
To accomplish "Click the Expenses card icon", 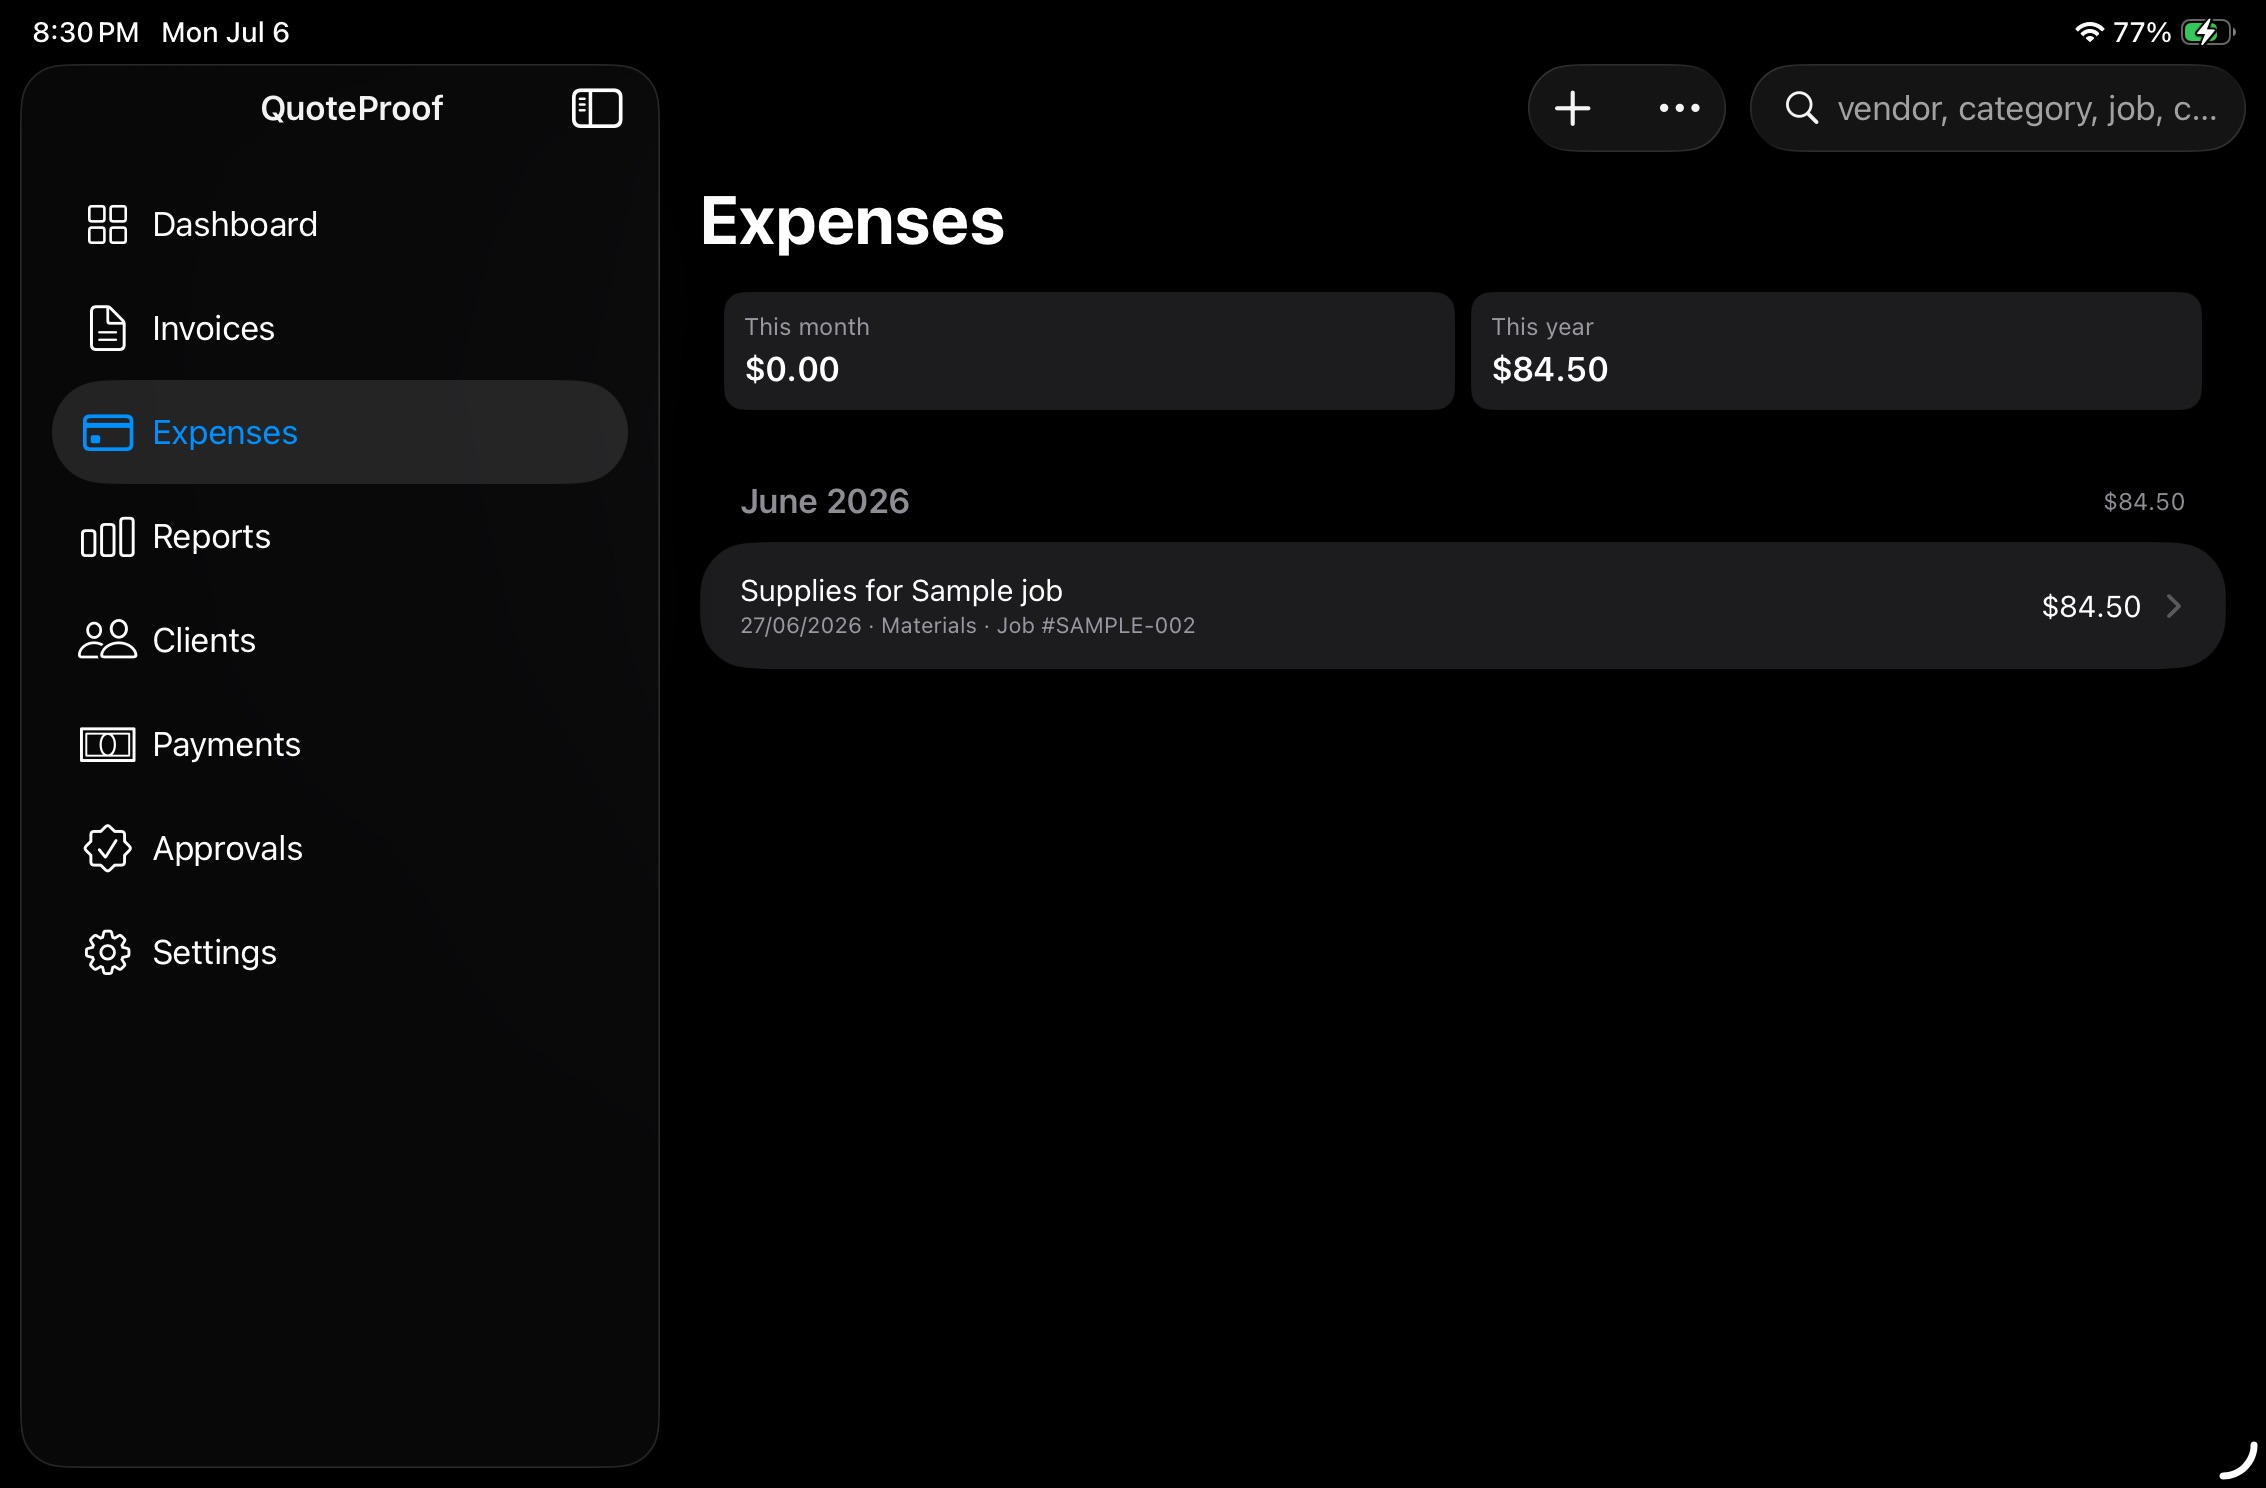I will click(x=107, y=432).
